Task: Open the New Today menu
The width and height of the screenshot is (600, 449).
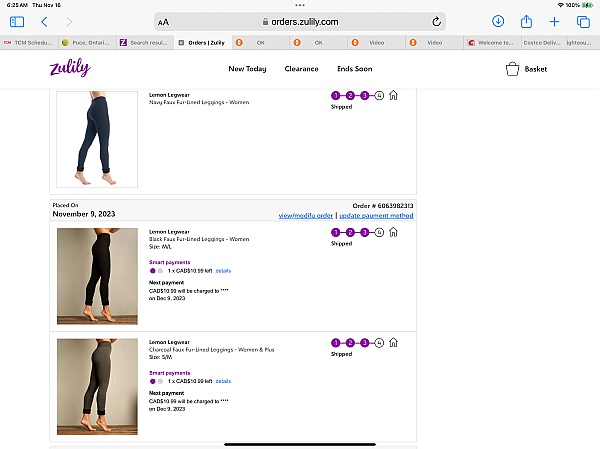Action: point(247,69)
